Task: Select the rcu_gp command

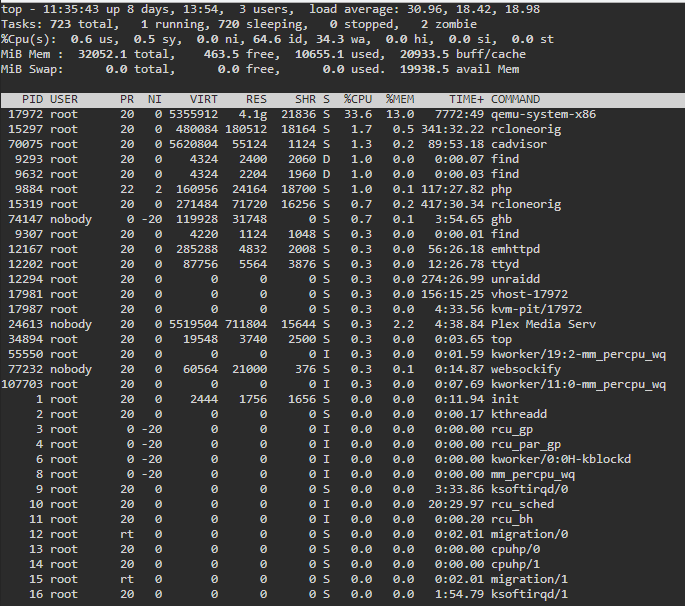Action: [x=512, y=429]
